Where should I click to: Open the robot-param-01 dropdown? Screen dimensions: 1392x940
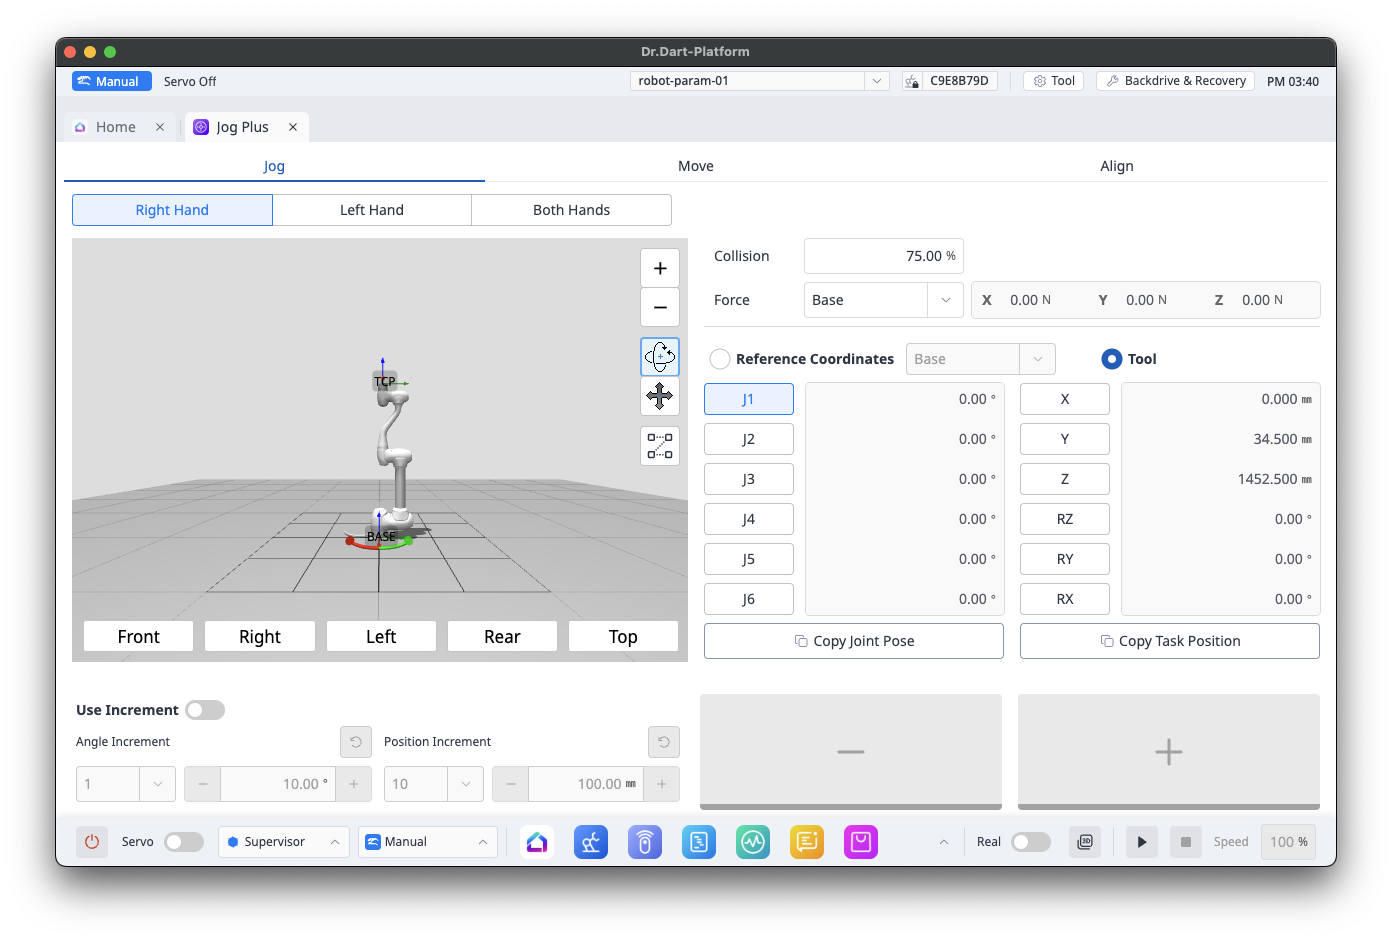pos(759,81)
